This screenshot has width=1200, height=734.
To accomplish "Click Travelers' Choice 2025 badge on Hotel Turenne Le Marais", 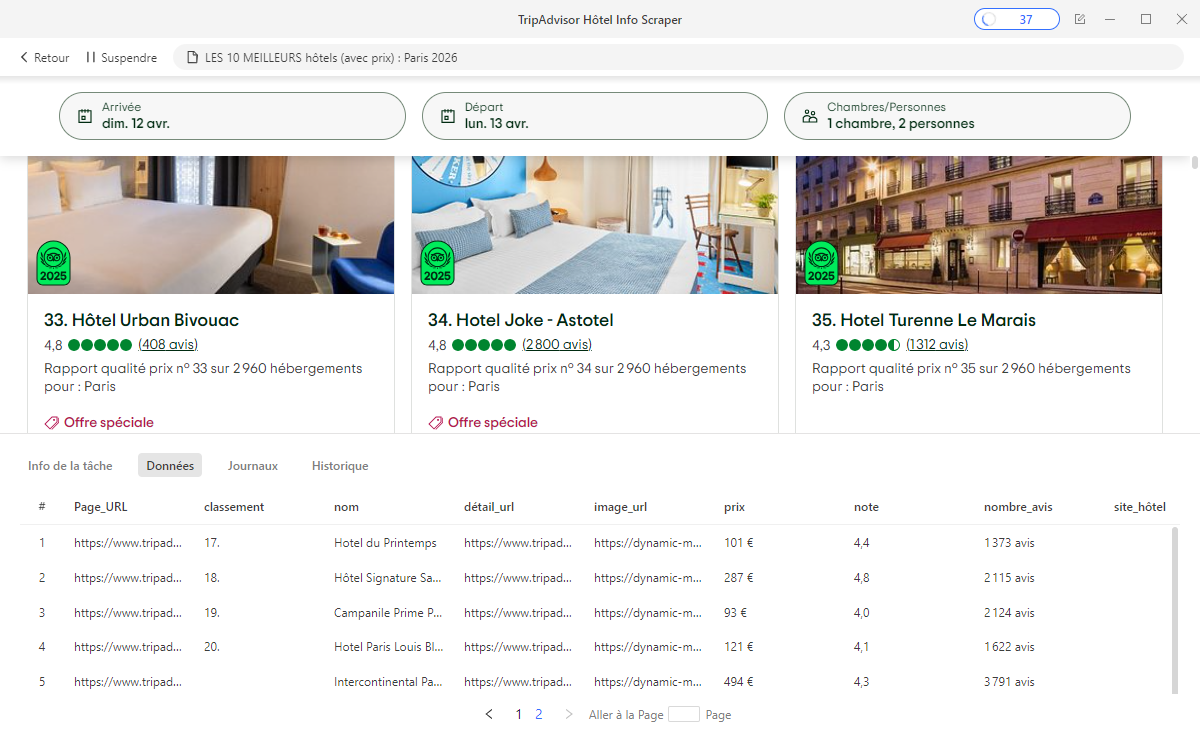I will (x=821, y=263).
